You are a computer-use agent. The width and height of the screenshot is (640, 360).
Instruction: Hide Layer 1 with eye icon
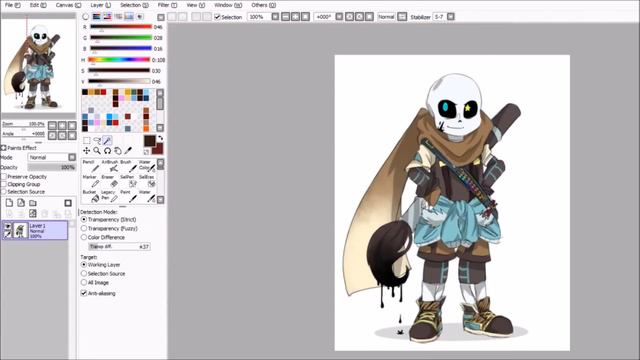click(7, 226)
